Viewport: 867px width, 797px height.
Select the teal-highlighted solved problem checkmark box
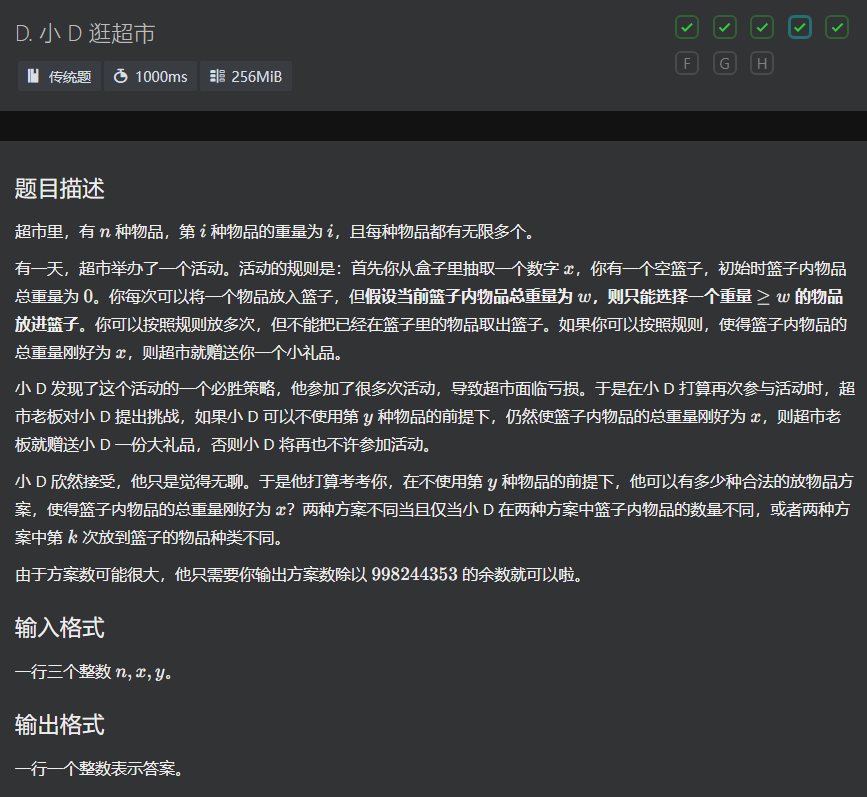800,27
